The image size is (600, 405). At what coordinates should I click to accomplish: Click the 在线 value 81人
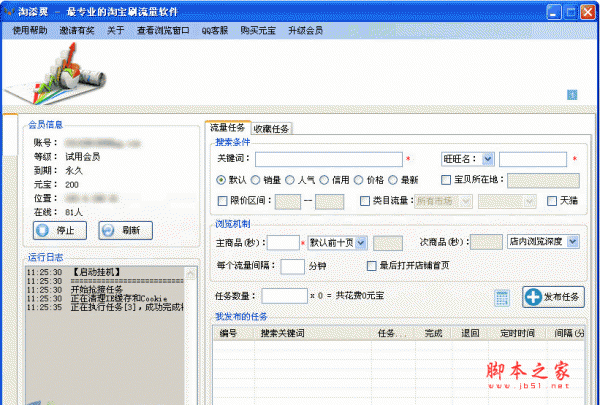point(73,212)
